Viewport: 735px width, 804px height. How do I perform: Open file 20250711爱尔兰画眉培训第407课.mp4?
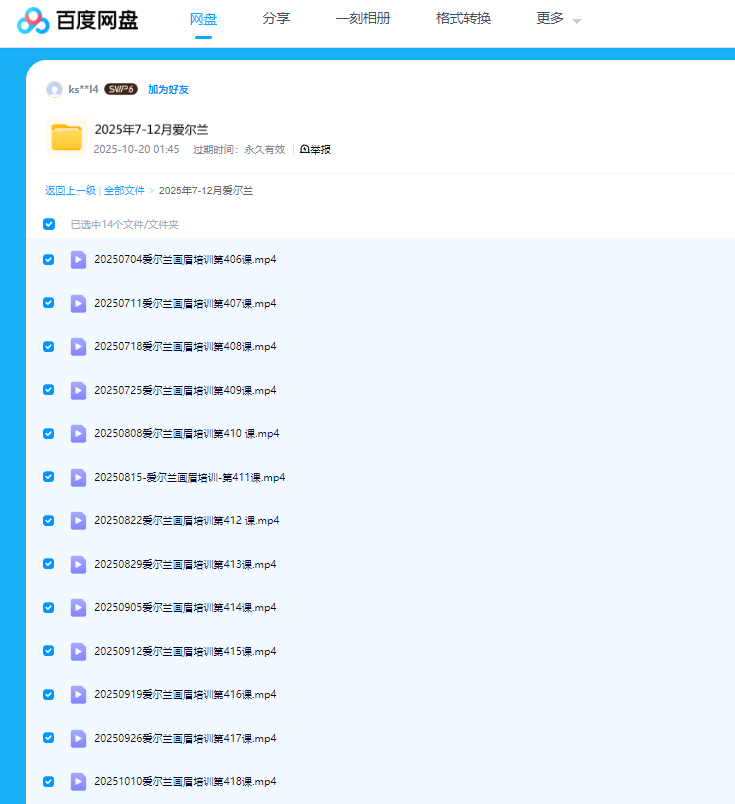(x=185, y=304)
